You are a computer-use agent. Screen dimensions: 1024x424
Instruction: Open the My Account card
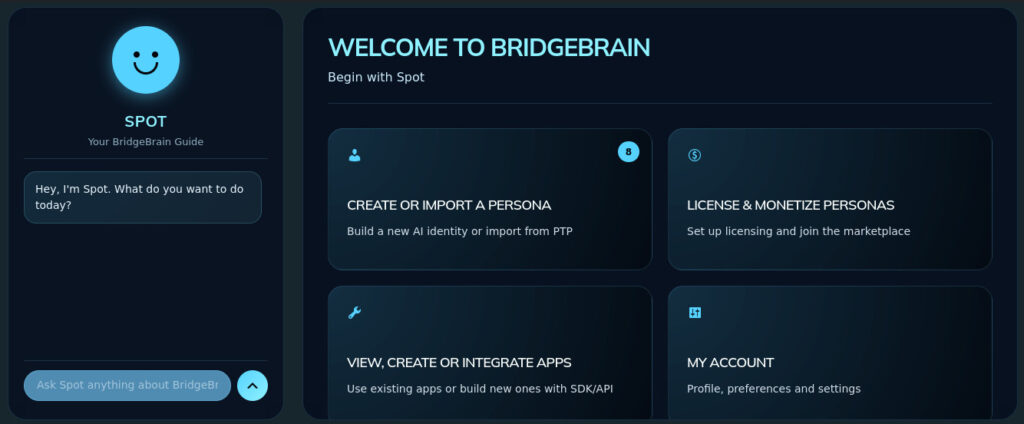pos(730,362)
